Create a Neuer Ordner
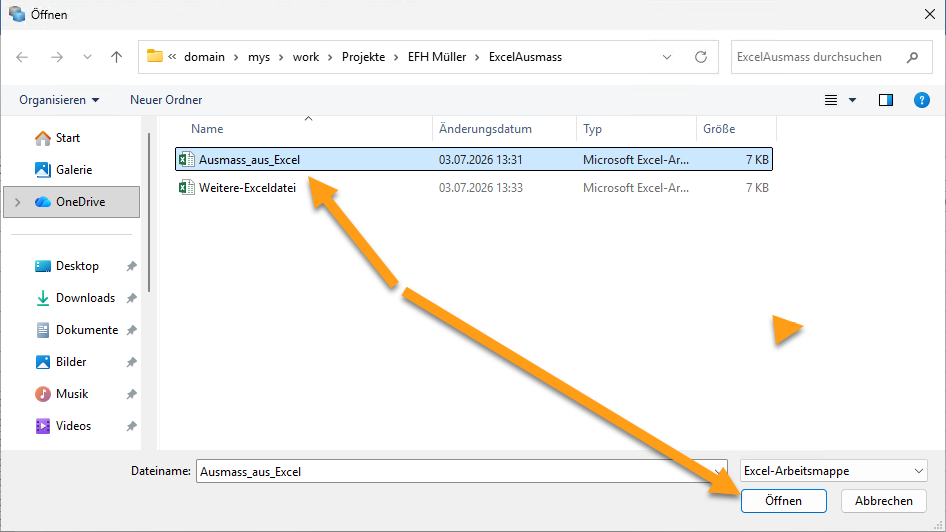This screenshot has width=946, height=532. click(x=166, y=100)
